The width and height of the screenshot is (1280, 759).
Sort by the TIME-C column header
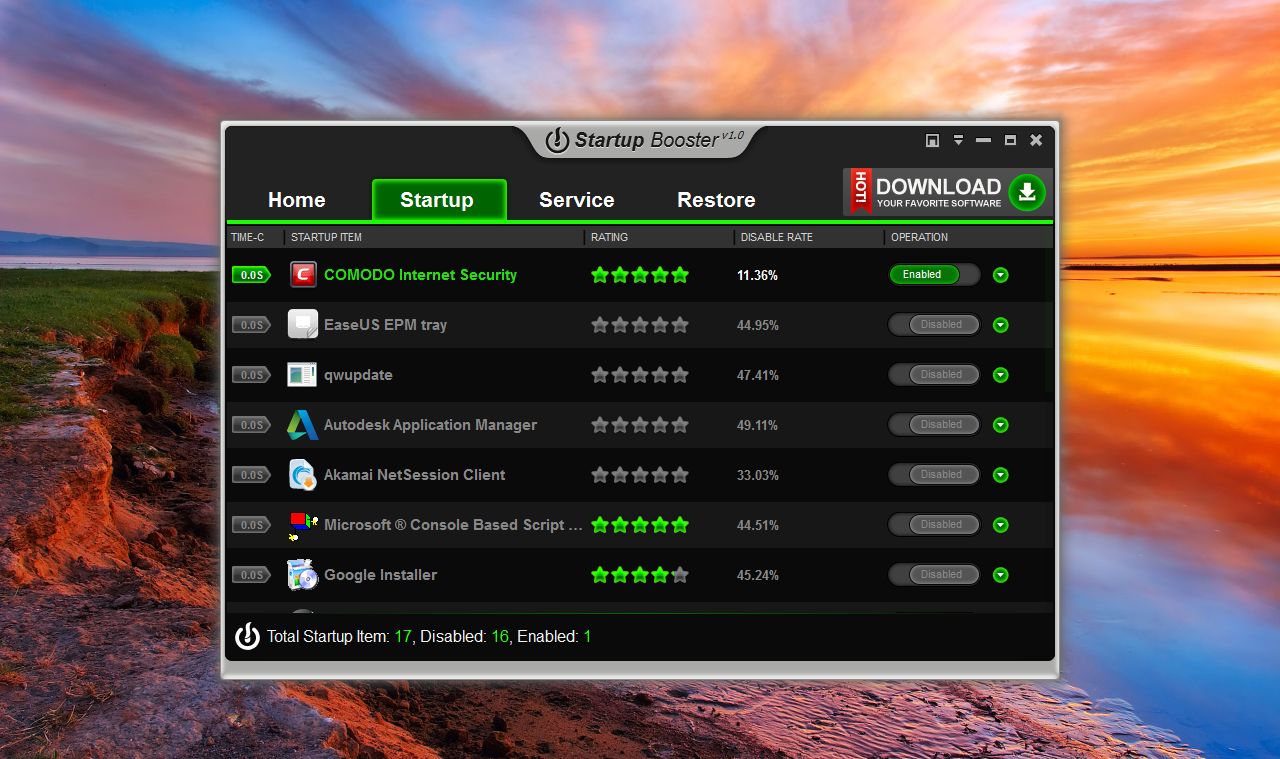coord(247,237)
